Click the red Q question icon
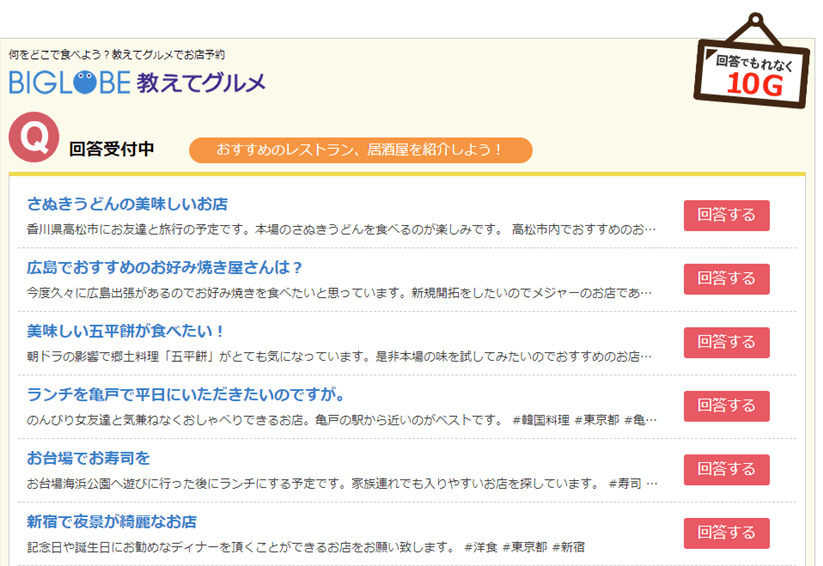 pyautogui.click(x=34, y=138)
